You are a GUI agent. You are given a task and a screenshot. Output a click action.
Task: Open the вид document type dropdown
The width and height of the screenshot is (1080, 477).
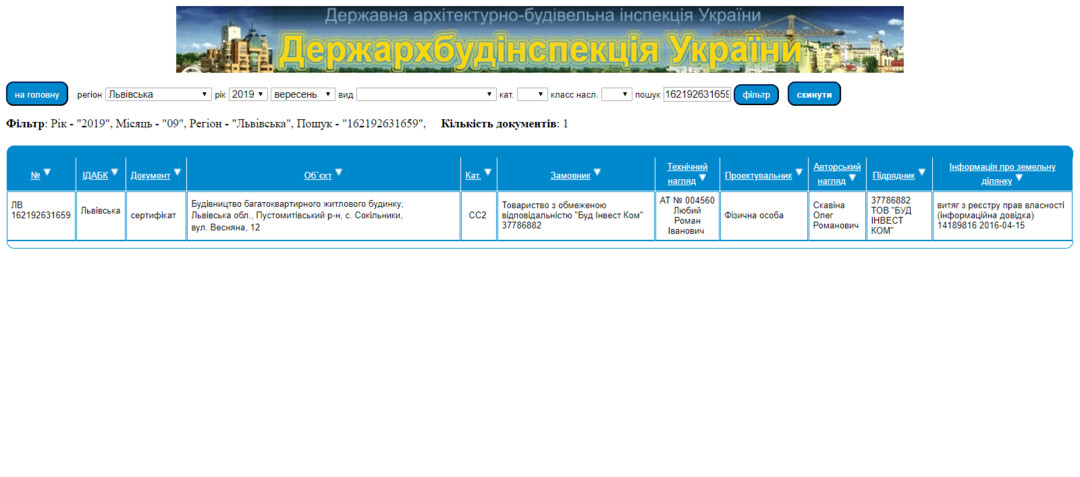pyautogui.click(x=426, y=94)
